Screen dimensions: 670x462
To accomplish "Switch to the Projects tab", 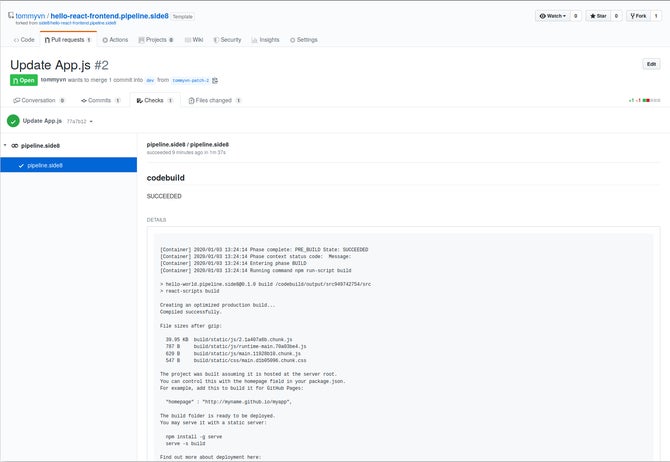I will (x=156, y=40).
